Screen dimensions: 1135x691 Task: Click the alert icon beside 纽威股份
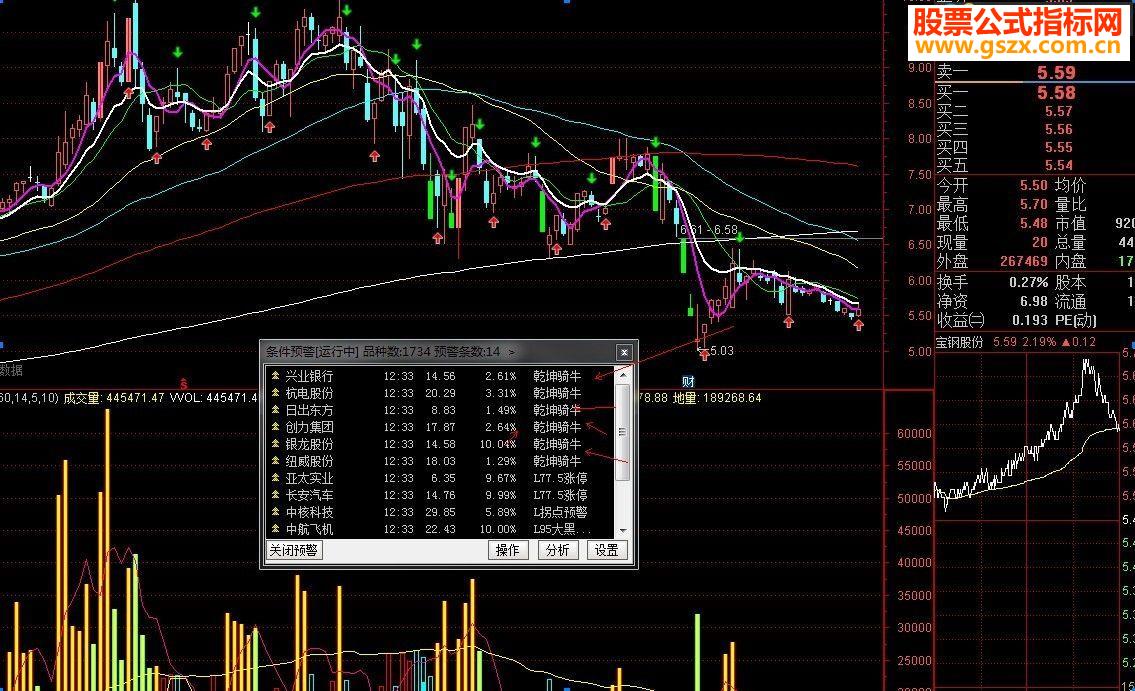click(x=275, y=461)
